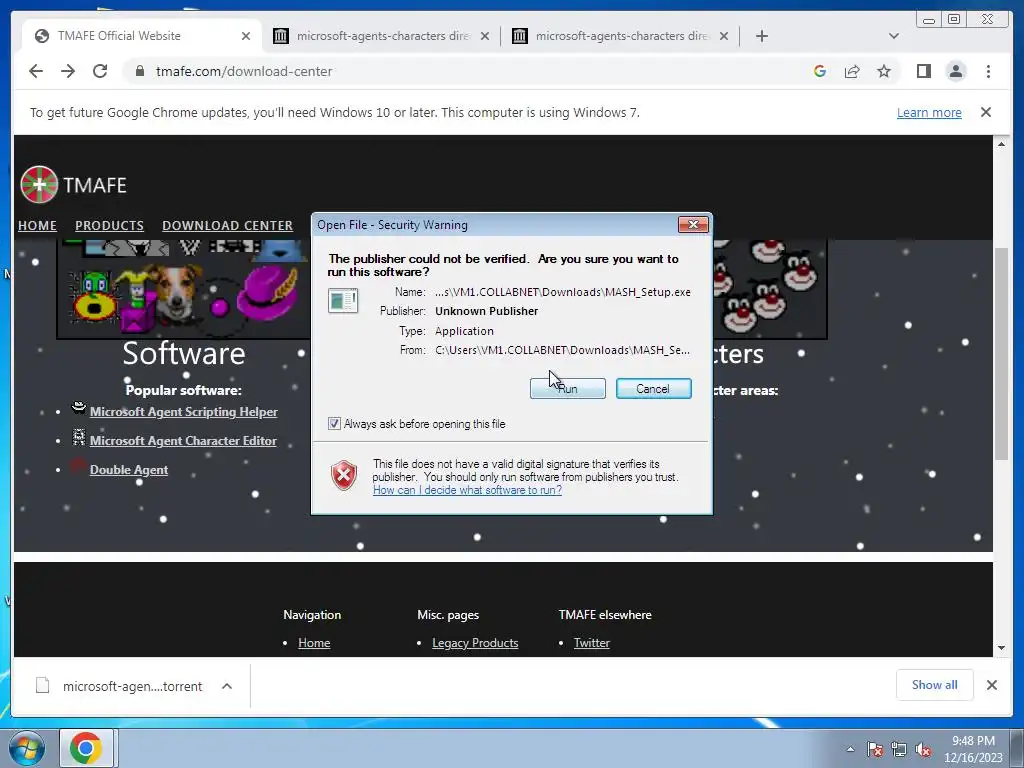Image resolution: width=1024 pixels, height=768 pixels.
Task: Open the Legacy Products link
Action: click(x=475, y=643)
